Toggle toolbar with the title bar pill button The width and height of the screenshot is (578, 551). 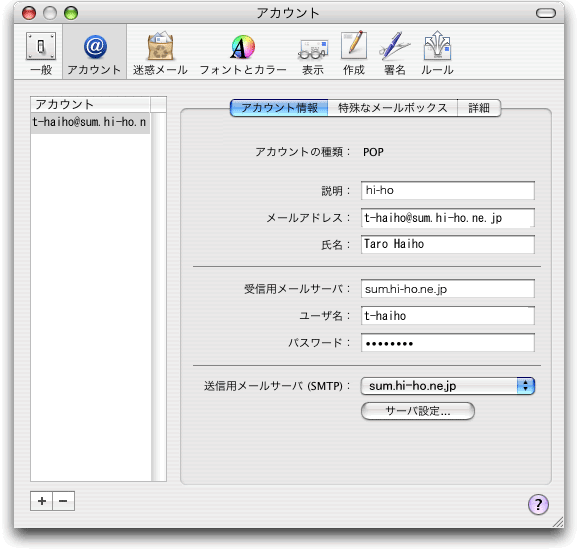pyautogui.click(x=546, y=13)
